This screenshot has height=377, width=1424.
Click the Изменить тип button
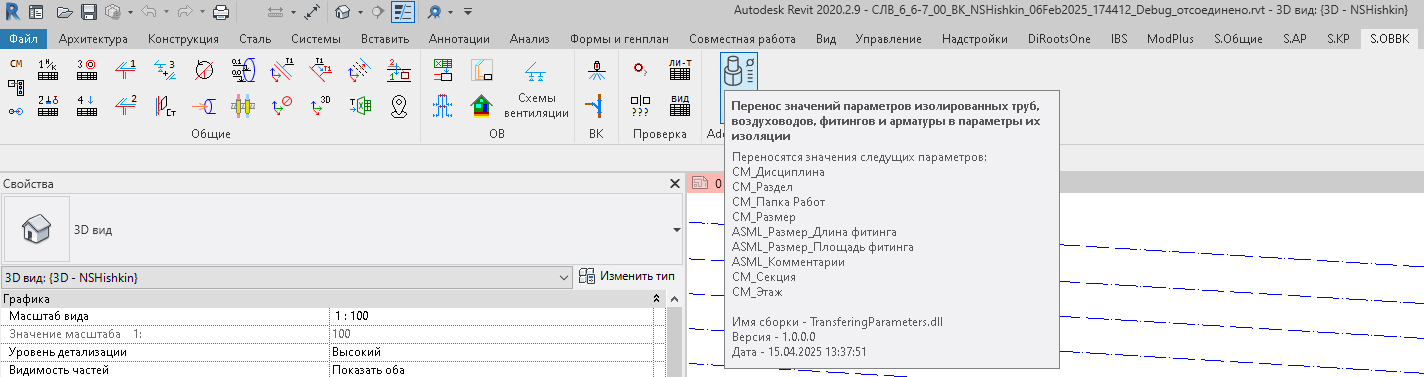tap(628, 276)
